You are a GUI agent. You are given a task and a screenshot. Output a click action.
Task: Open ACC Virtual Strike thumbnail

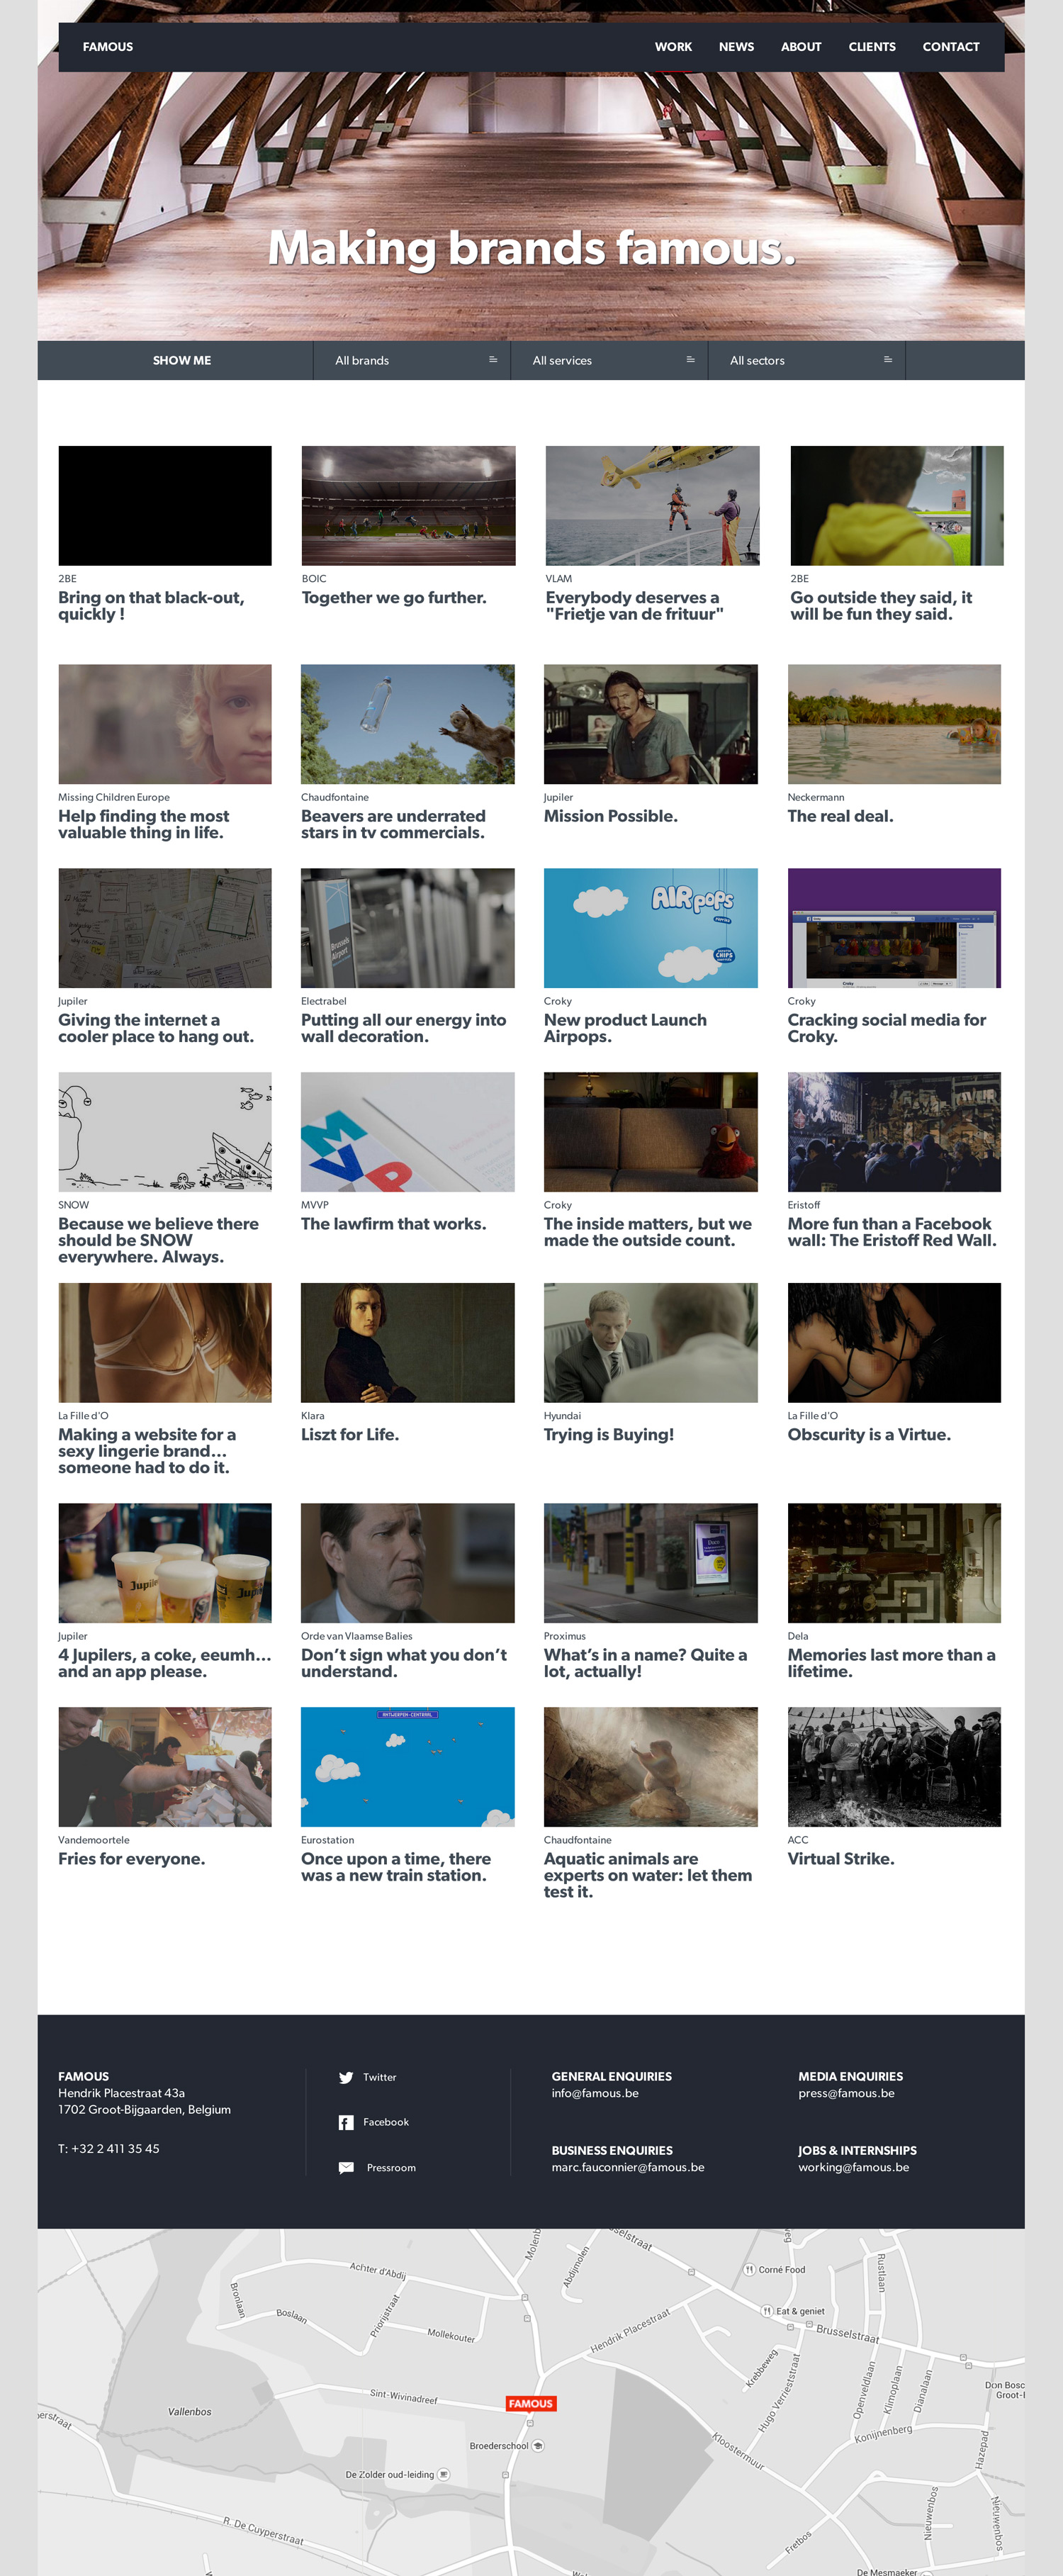coord(894,1767)
